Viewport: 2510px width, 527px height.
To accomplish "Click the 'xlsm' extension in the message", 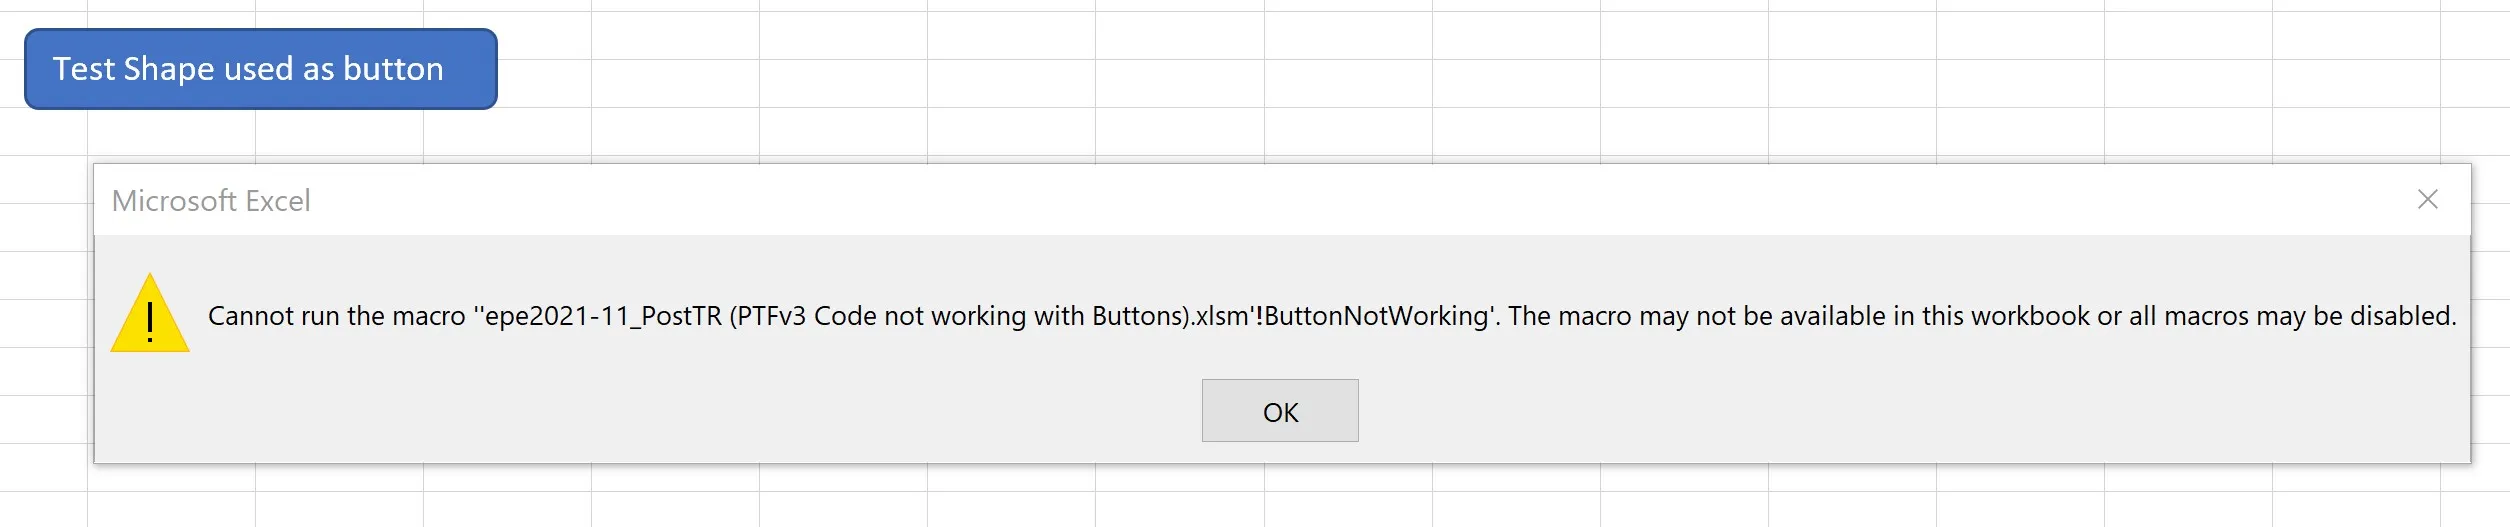I will tap(1222, 316).
